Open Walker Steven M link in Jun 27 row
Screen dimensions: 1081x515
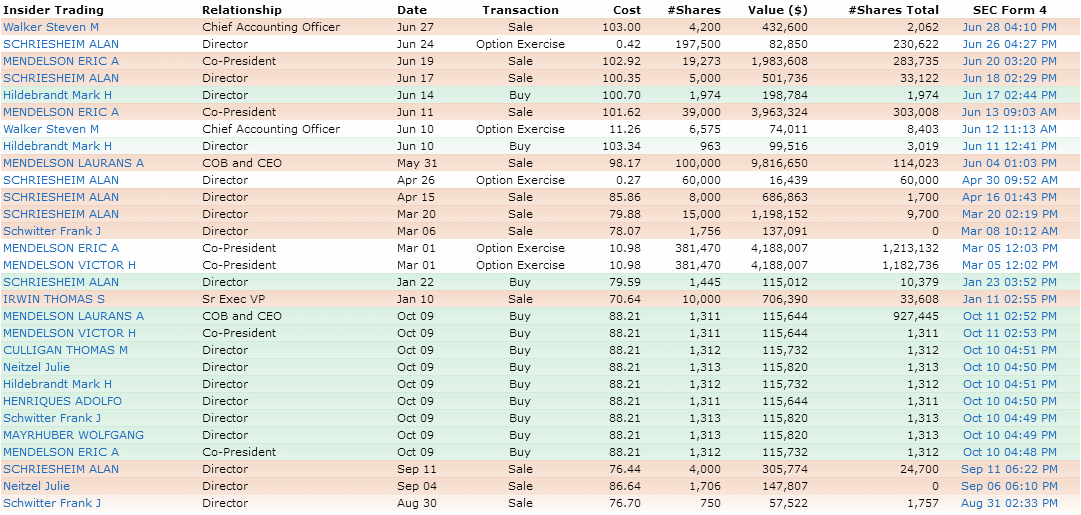(x=51, y=28)
